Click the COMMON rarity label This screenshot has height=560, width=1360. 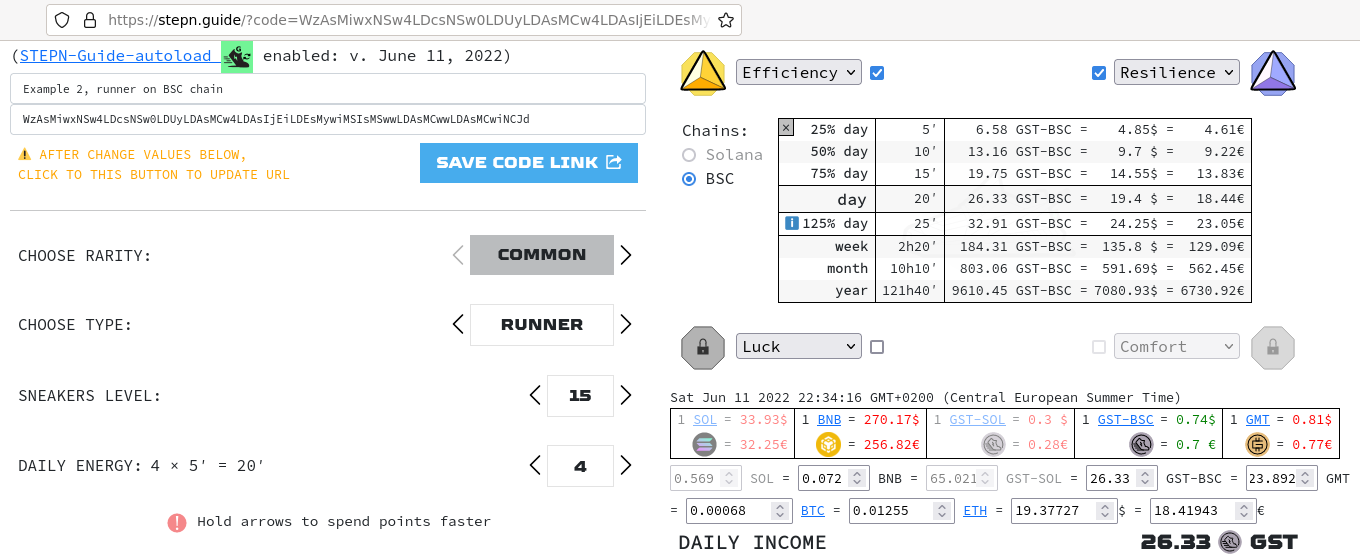click(x=542, y=255)
